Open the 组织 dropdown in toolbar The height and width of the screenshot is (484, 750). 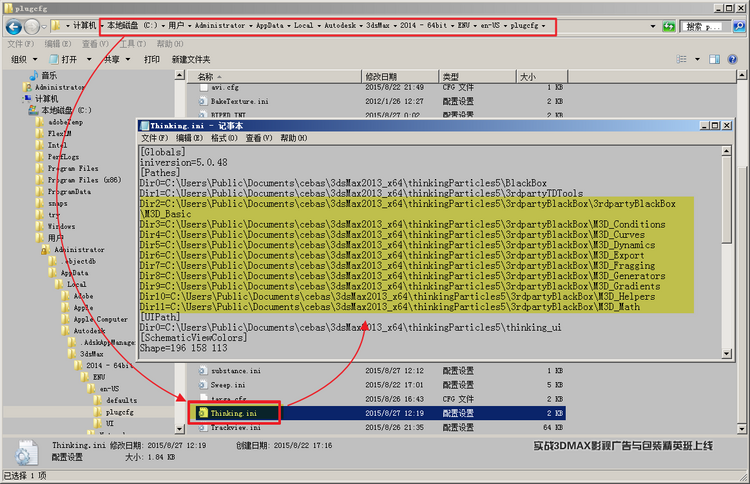(24, 59)
